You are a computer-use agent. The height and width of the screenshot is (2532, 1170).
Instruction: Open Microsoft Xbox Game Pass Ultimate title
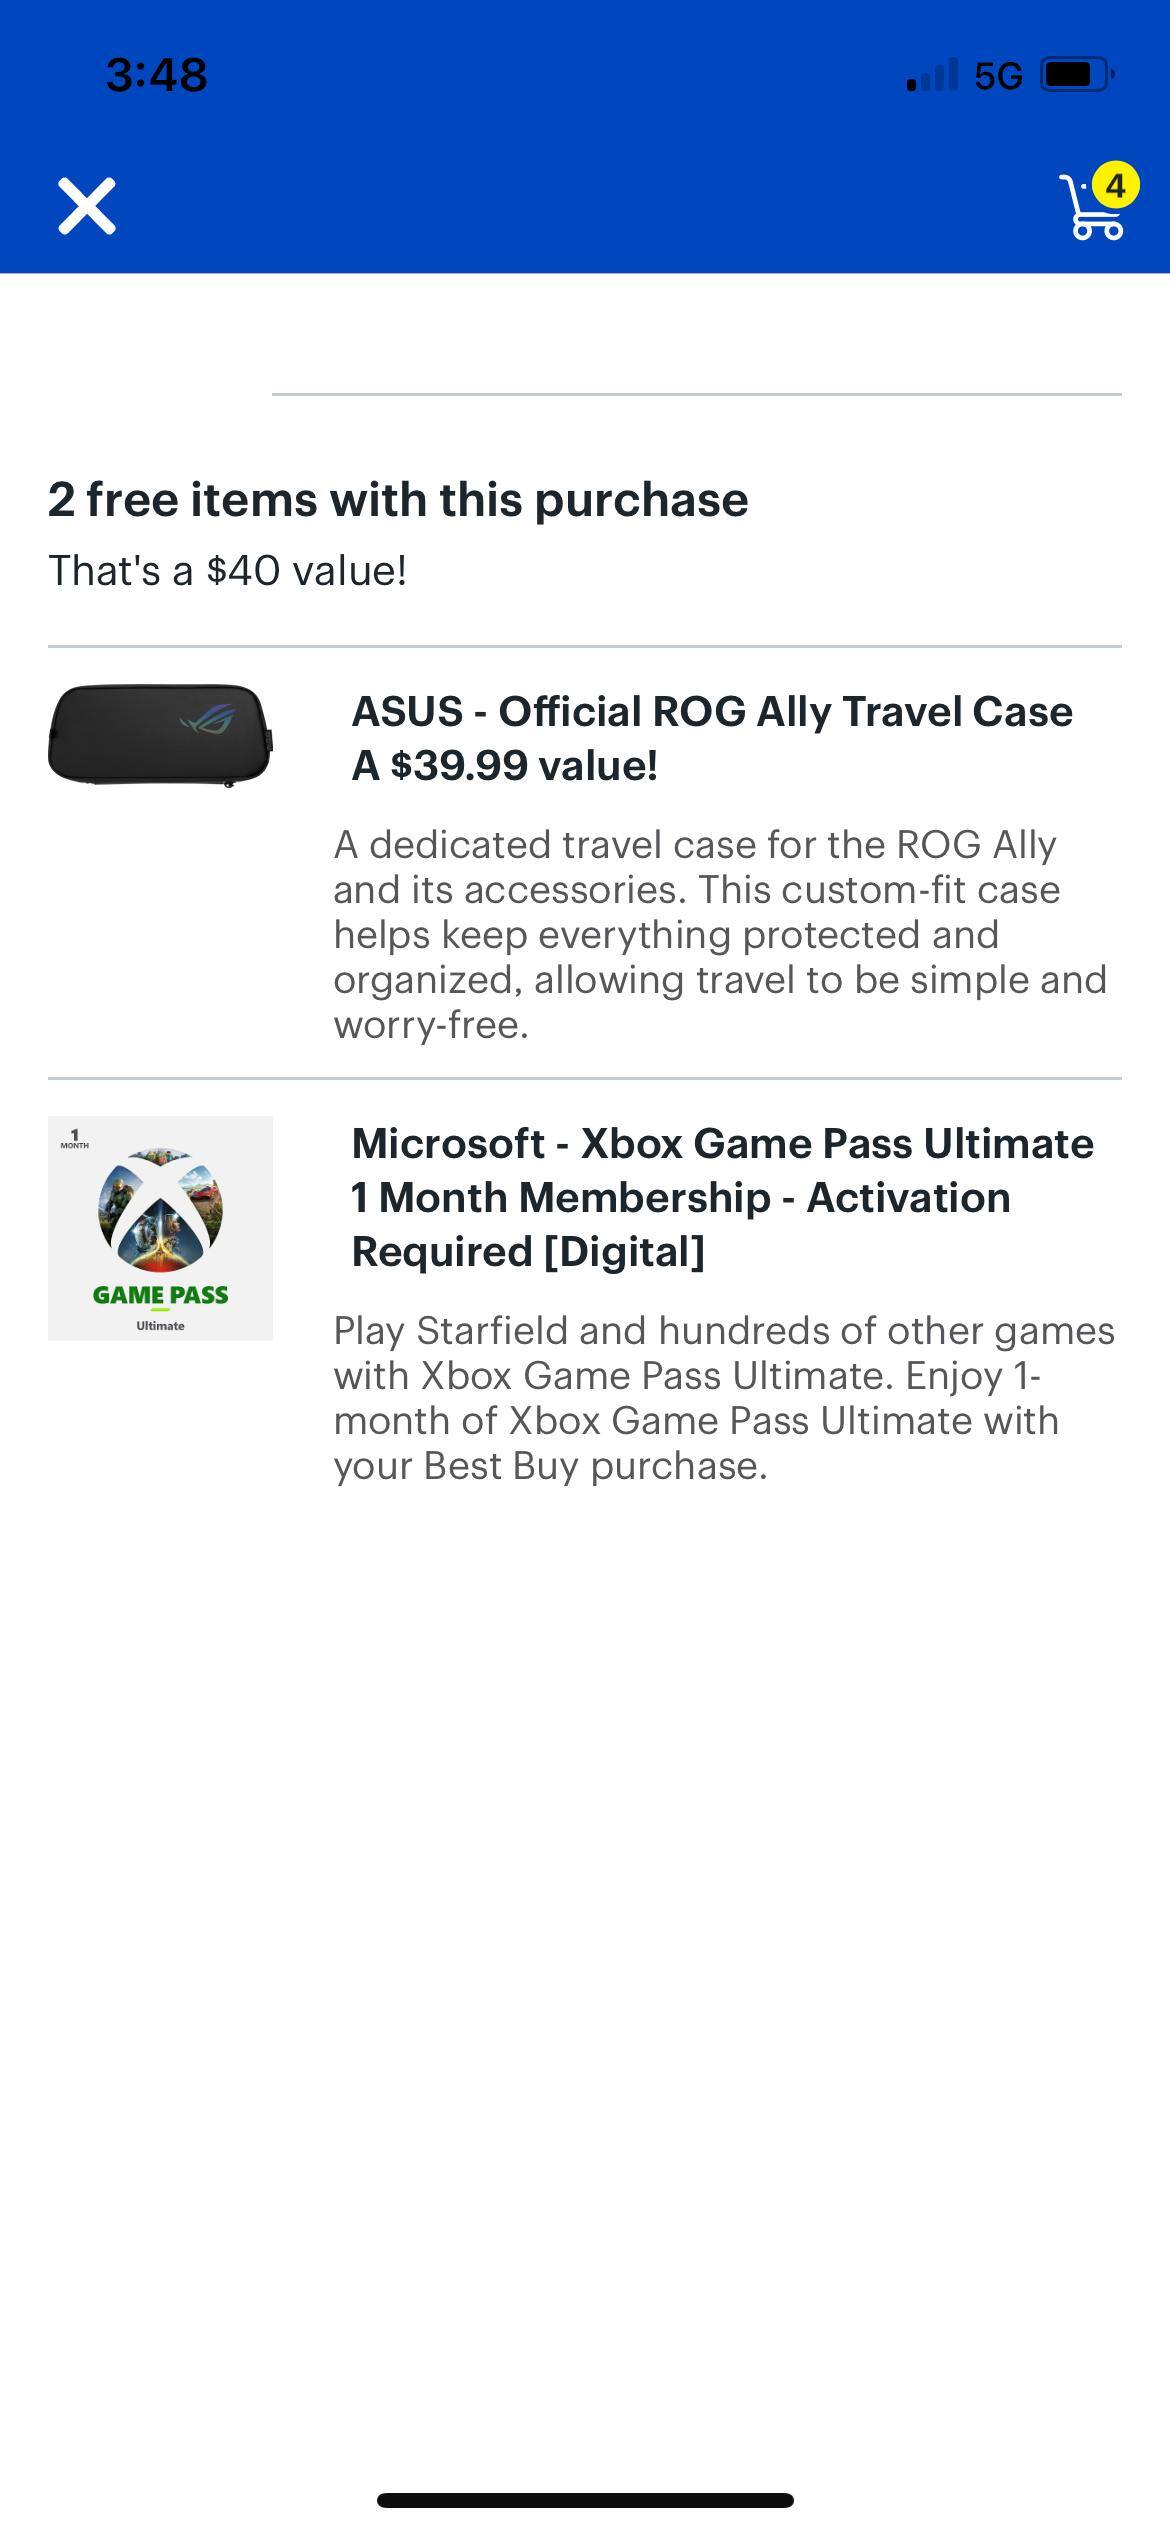[722, 1197]
